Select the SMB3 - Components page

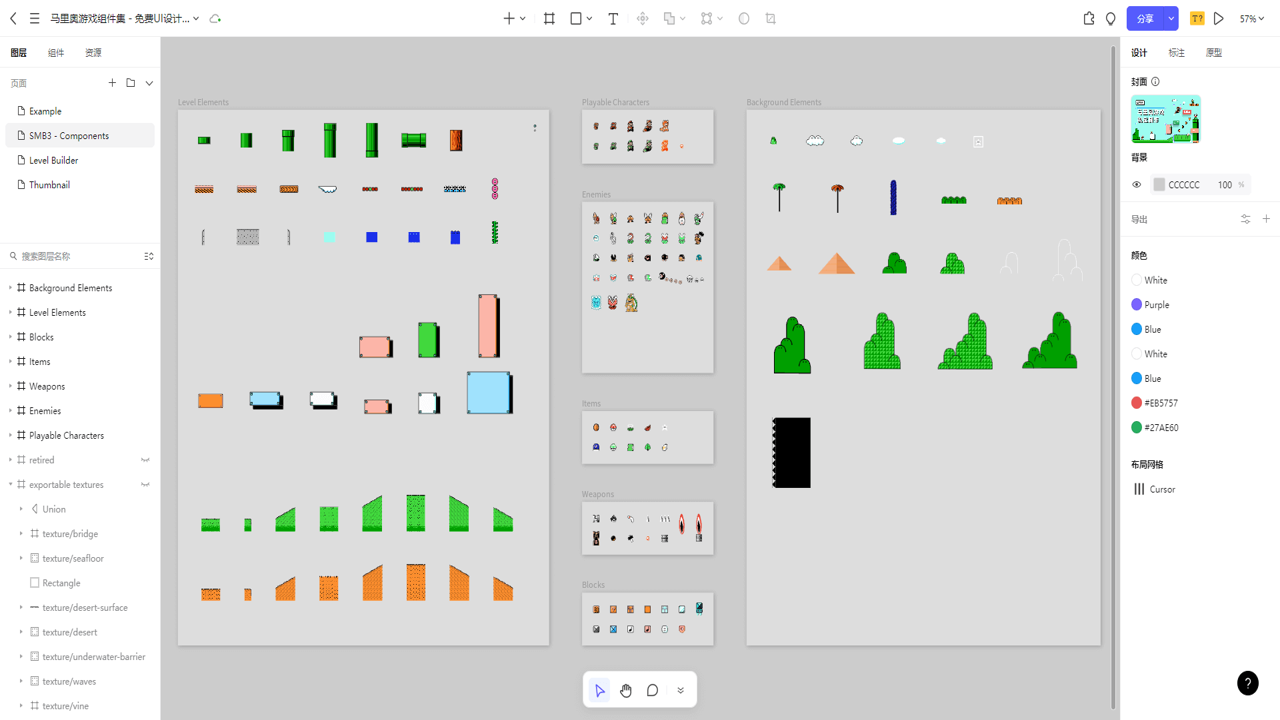80,136
